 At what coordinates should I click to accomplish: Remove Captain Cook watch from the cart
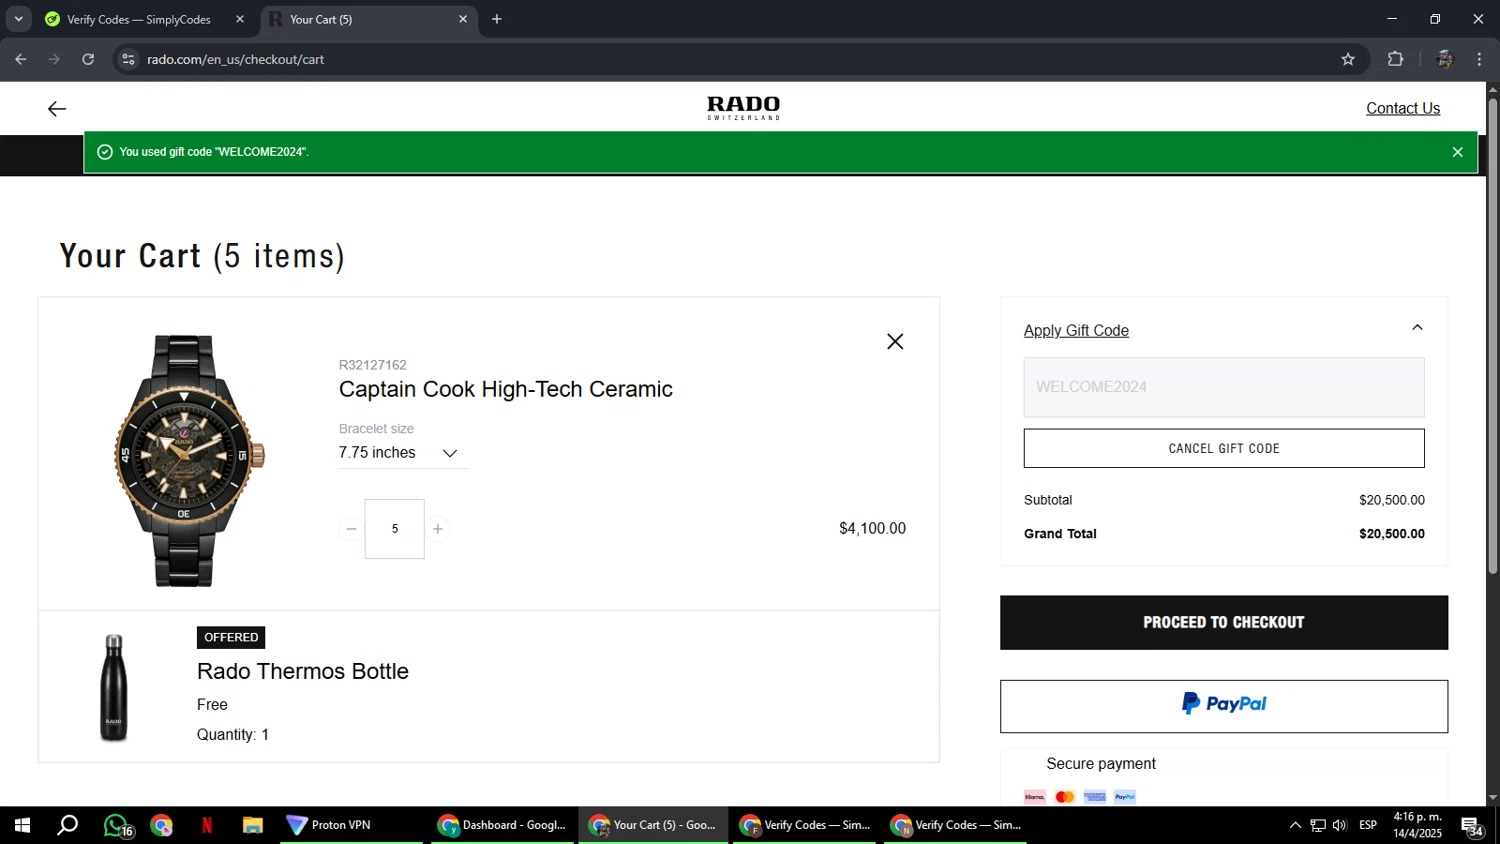point(895,342)
